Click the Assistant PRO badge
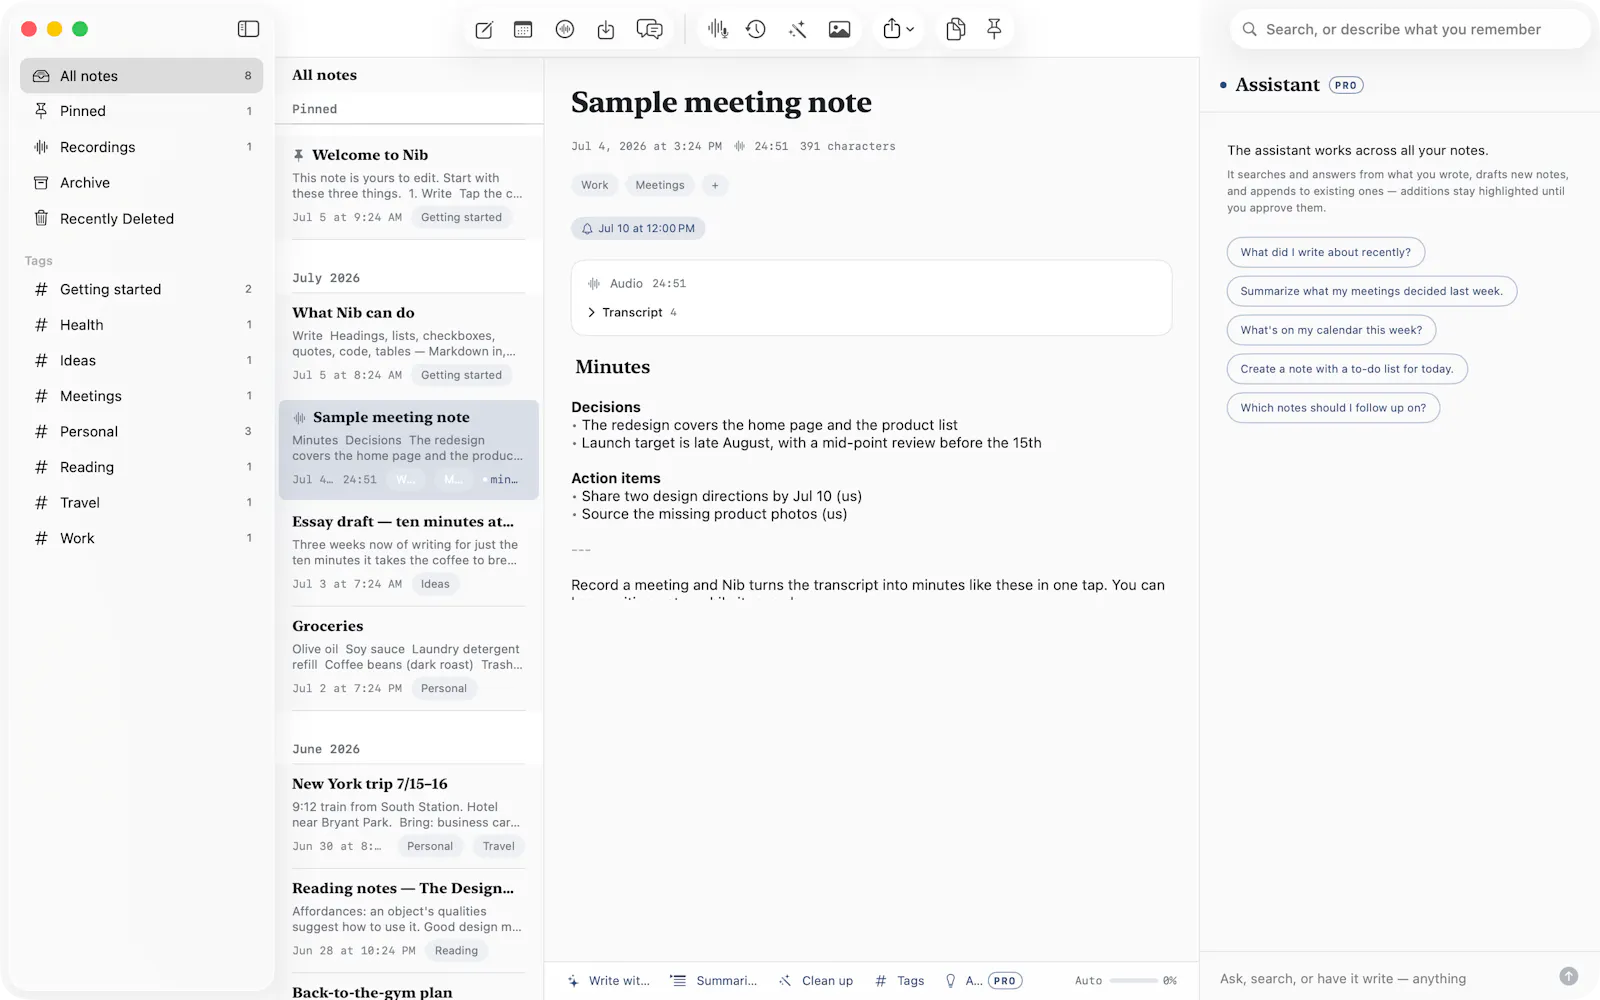 [1346, 85]
